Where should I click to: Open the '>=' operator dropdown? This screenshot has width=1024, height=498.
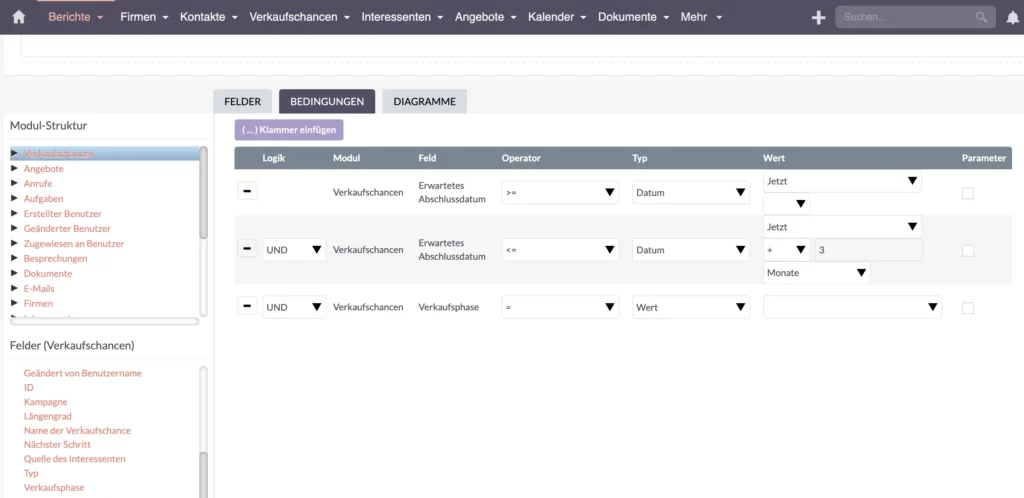click(560, 193)
